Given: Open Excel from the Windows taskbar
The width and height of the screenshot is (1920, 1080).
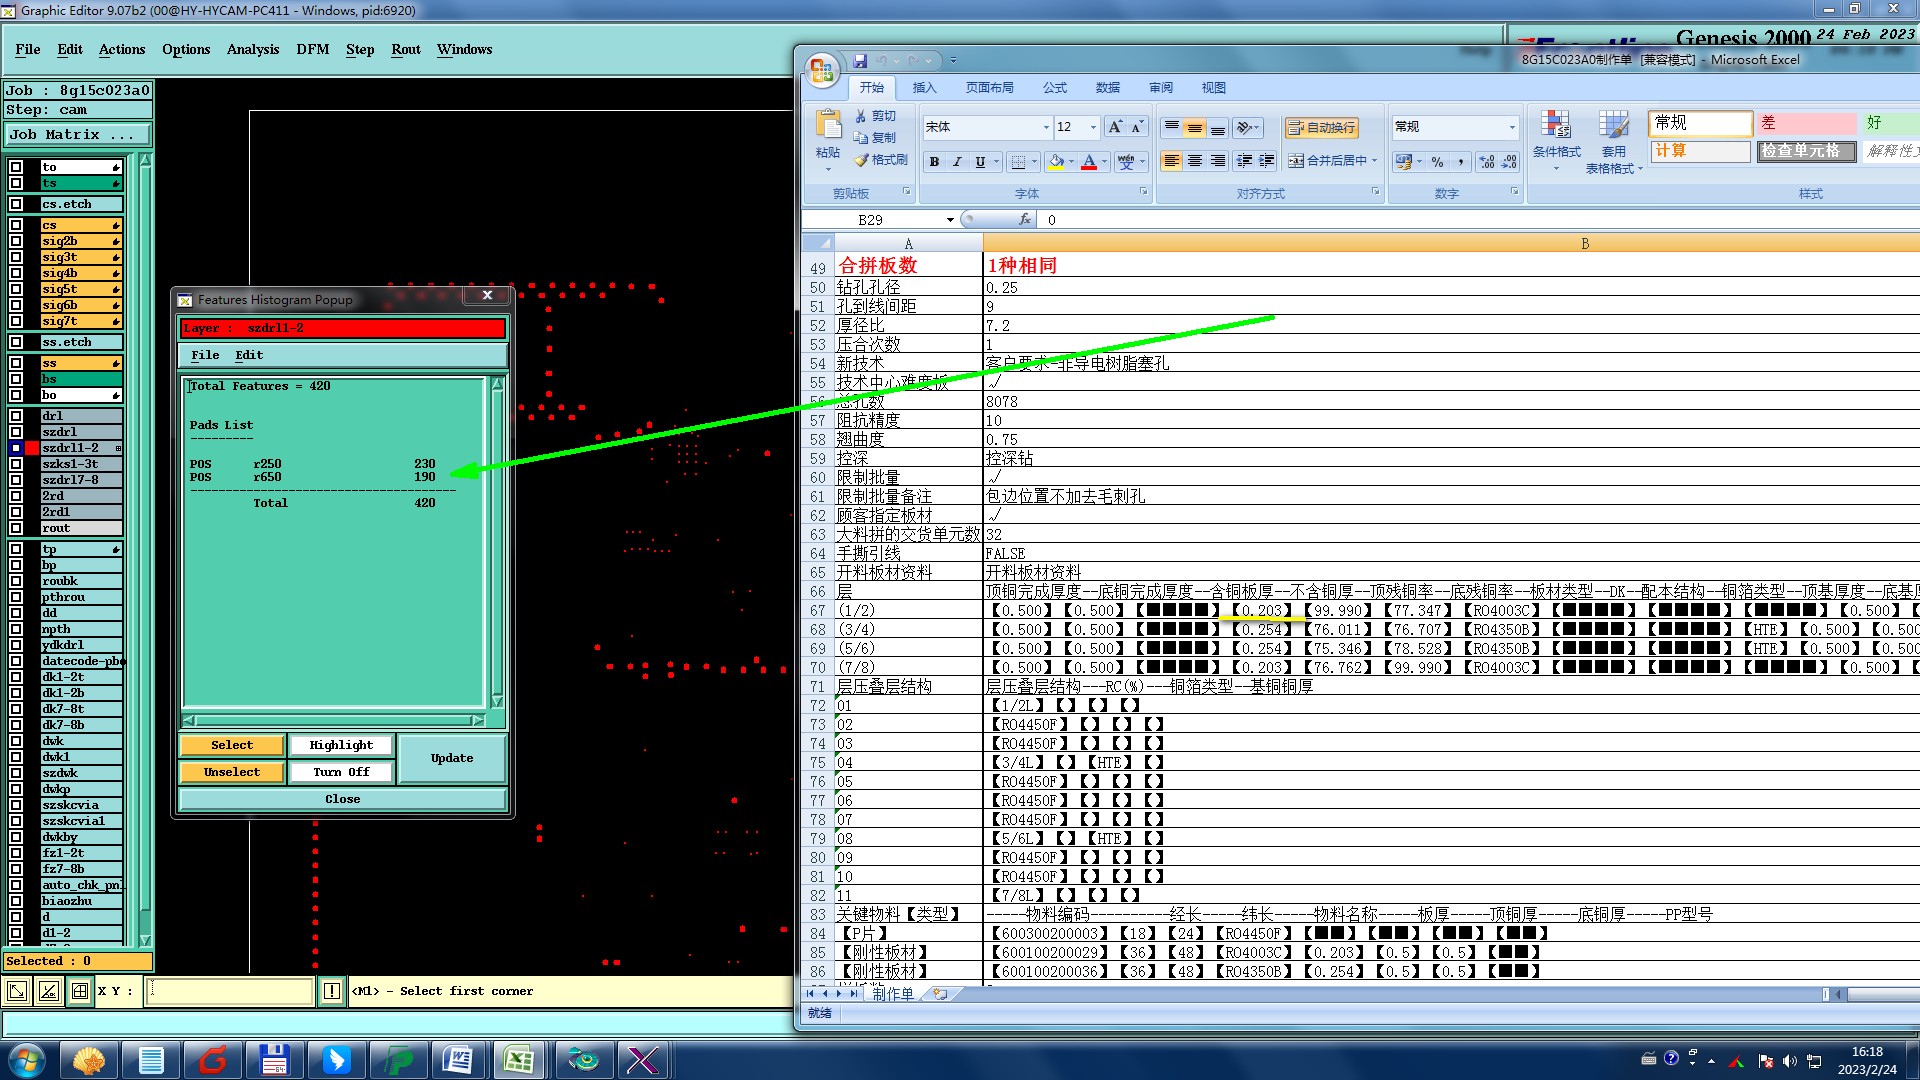Looking at the screenshot, I should [x=518, y=1059].
